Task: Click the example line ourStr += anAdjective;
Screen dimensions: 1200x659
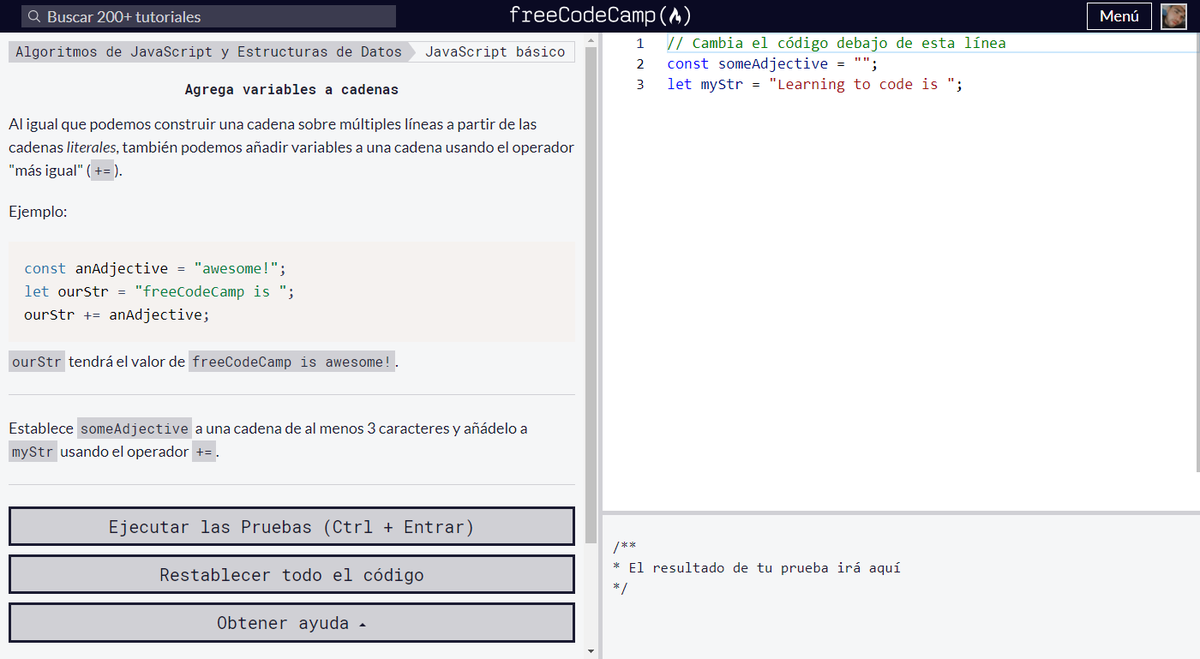Action: pos(117,314)
